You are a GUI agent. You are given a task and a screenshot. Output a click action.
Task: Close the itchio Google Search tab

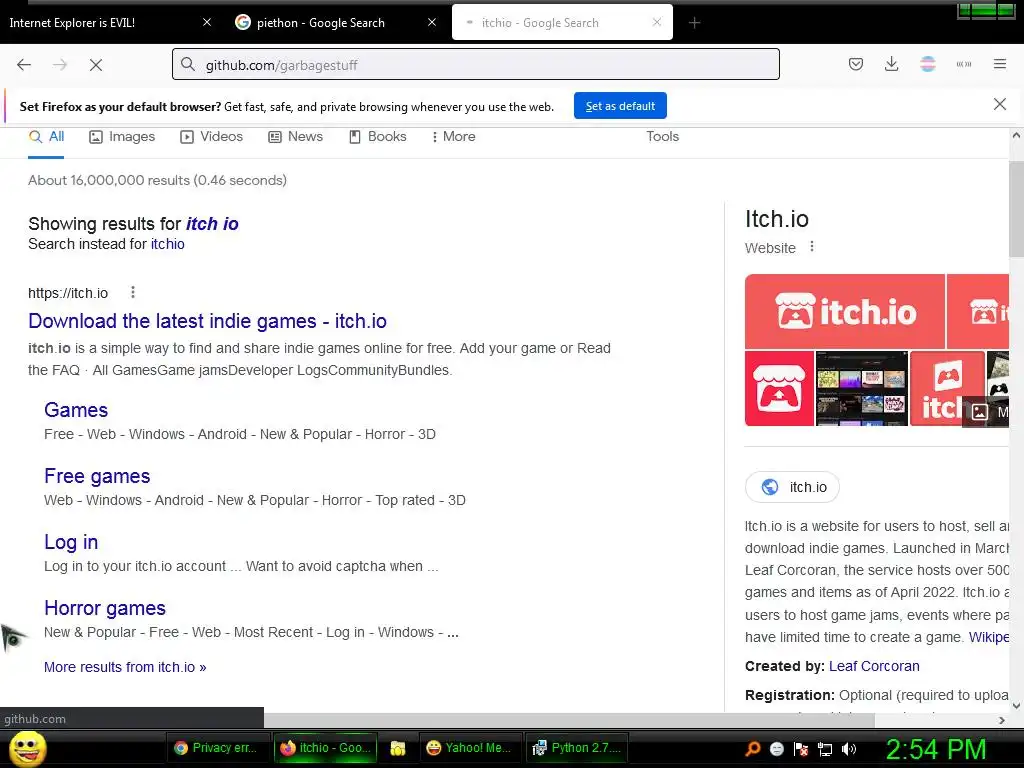click(x=657, y=22)
